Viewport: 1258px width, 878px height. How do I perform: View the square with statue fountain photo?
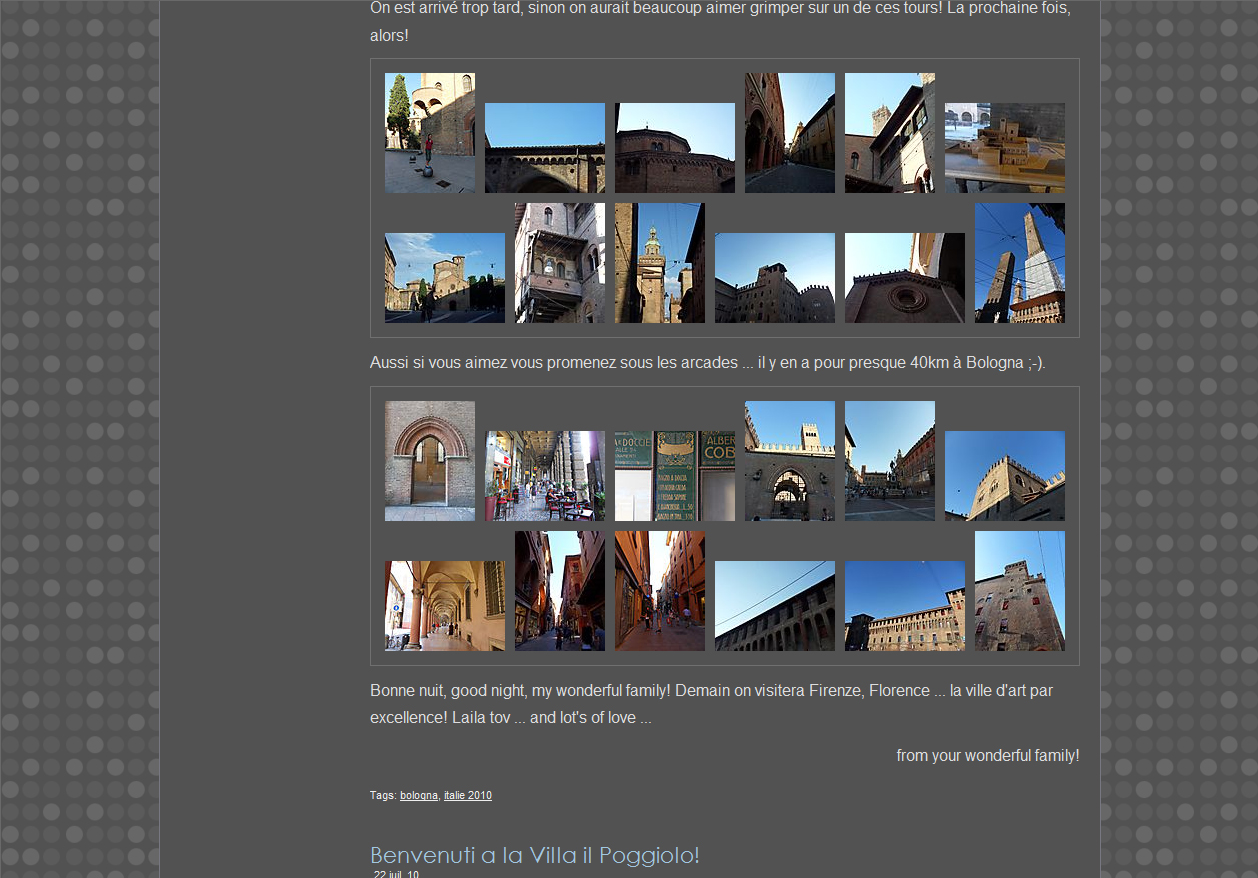889,461
